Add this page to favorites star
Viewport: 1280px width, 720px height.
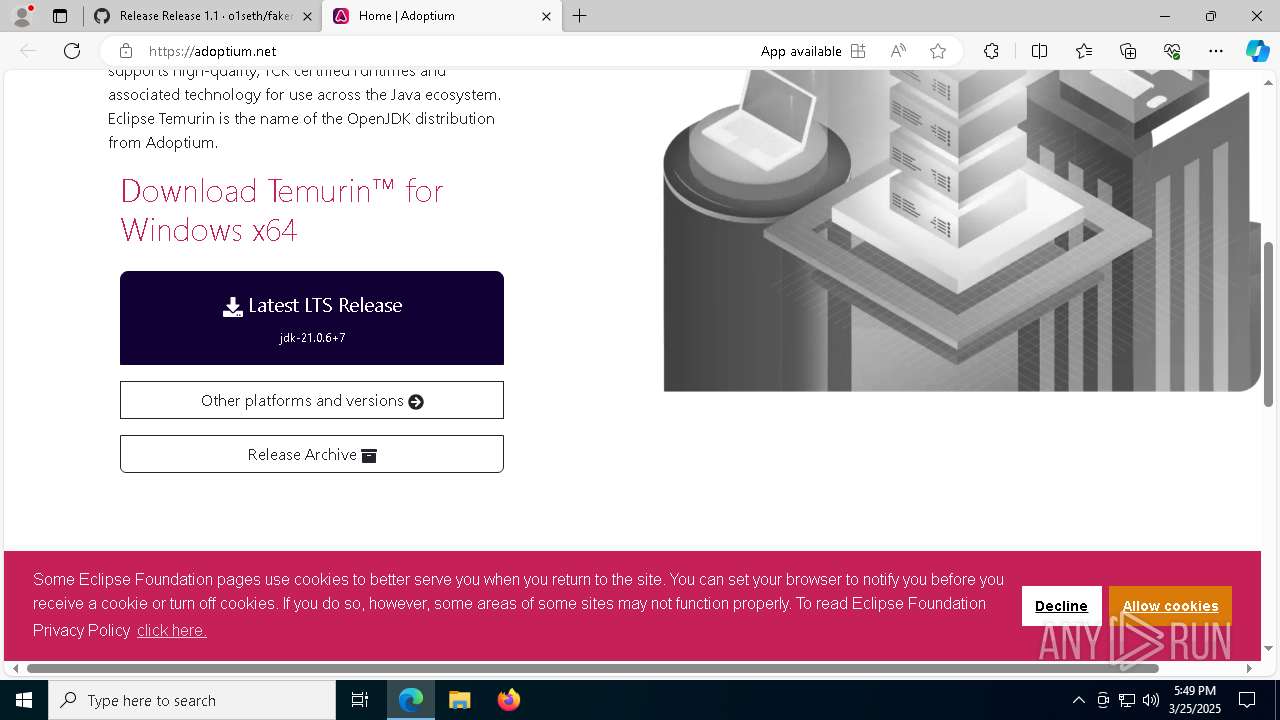pos(937,51)
